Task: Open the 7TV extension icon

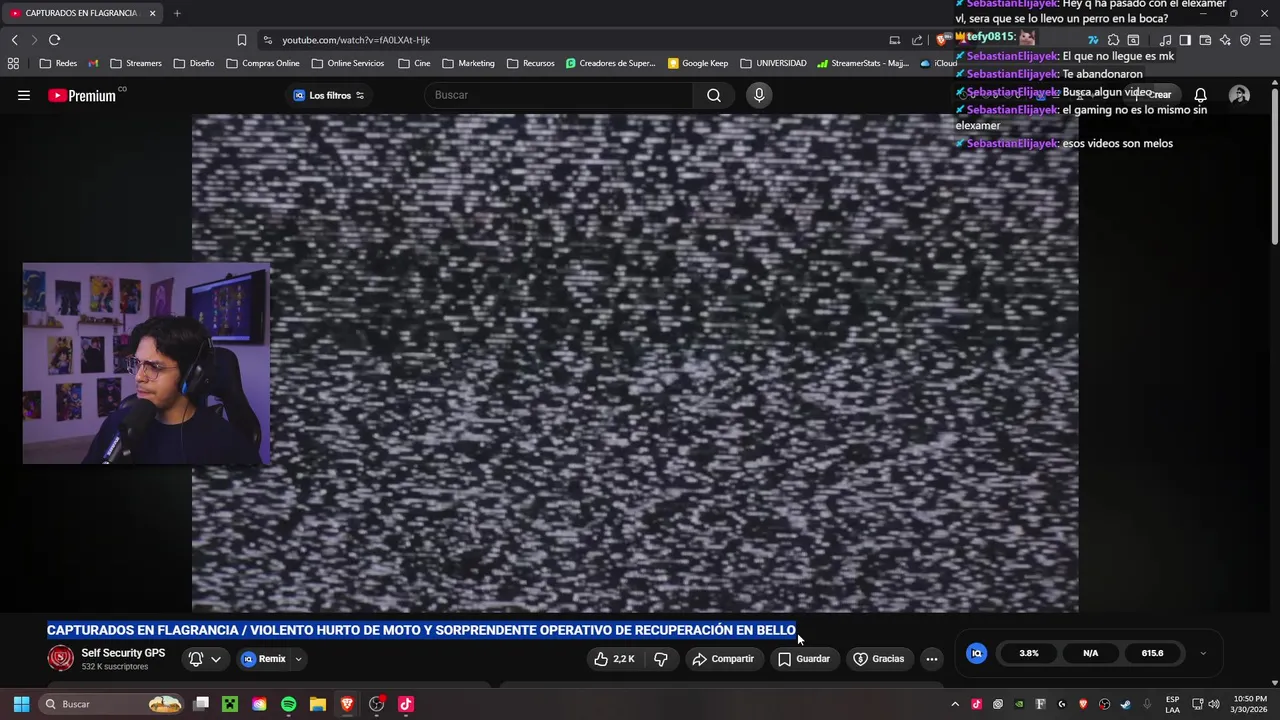Action: point(1092,40)
